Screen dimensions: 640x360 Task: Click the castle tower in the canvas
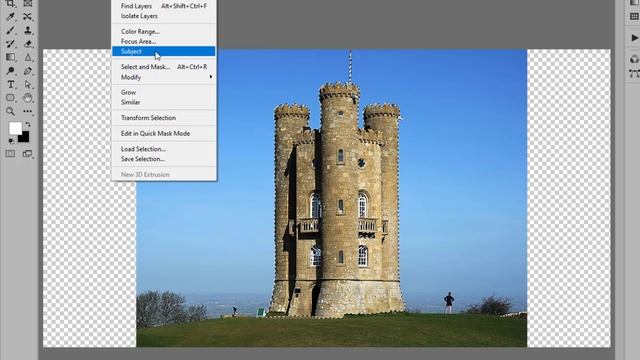click(x=337, y=200)
